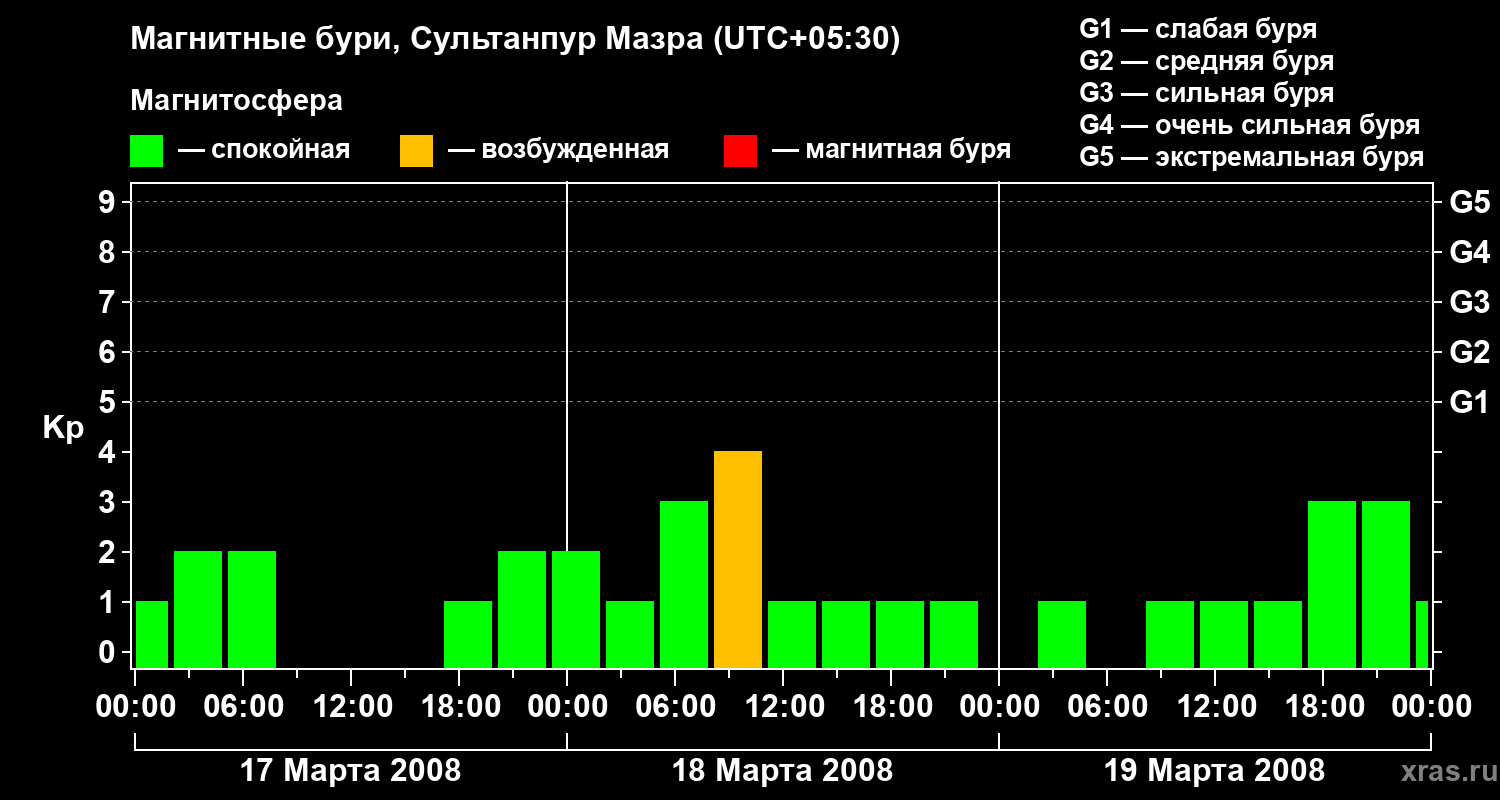Click the '19 Марта 2008' date label
This screenshot has height=800, width=1500.
pos(1214,771)
